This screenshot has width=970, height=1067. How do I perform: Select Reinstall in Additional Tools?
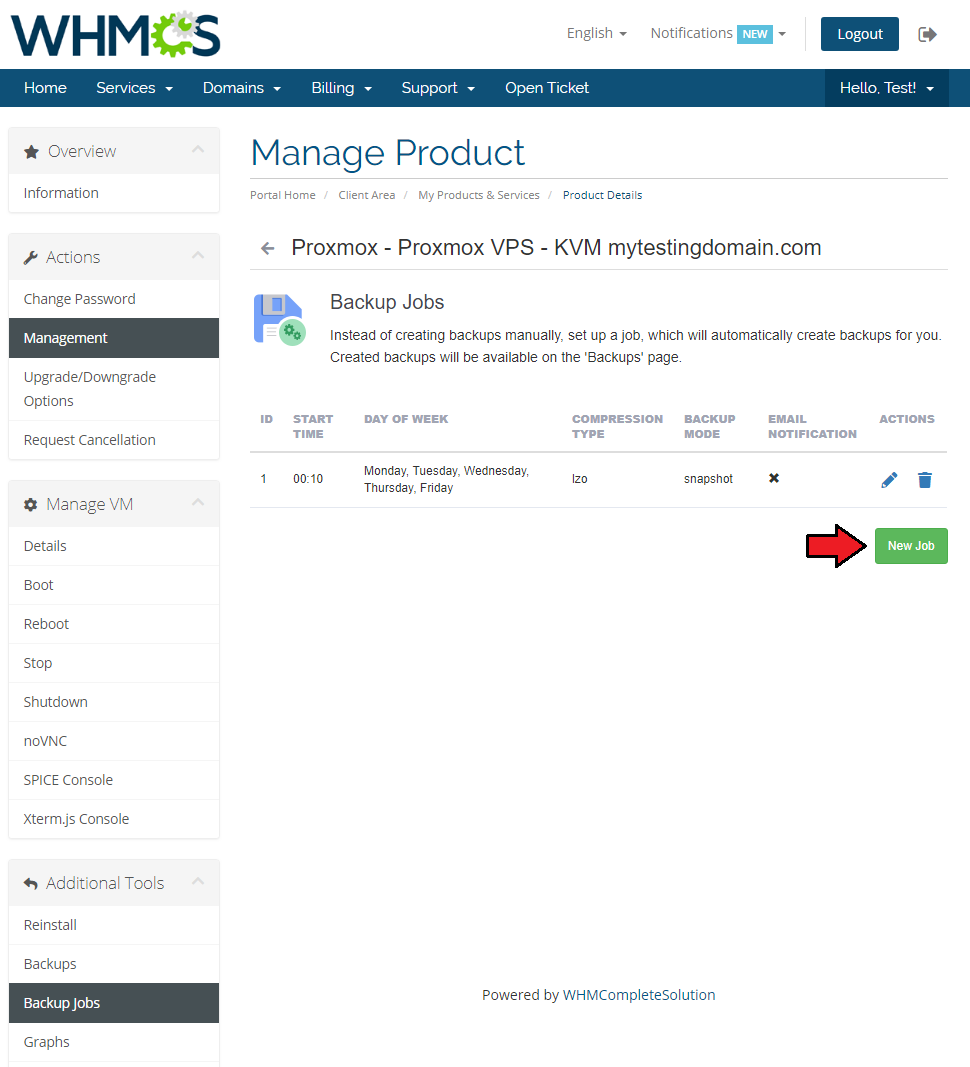114,925
